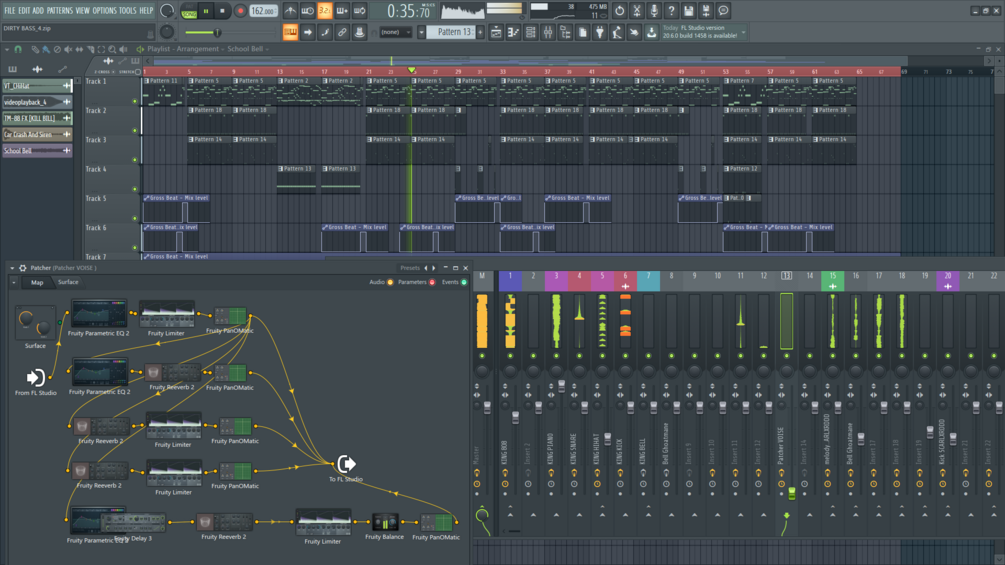Toggle Patcher Events connections visibility
The height and width of the screenshot is (565, 1005).
(x=464, y=282)
